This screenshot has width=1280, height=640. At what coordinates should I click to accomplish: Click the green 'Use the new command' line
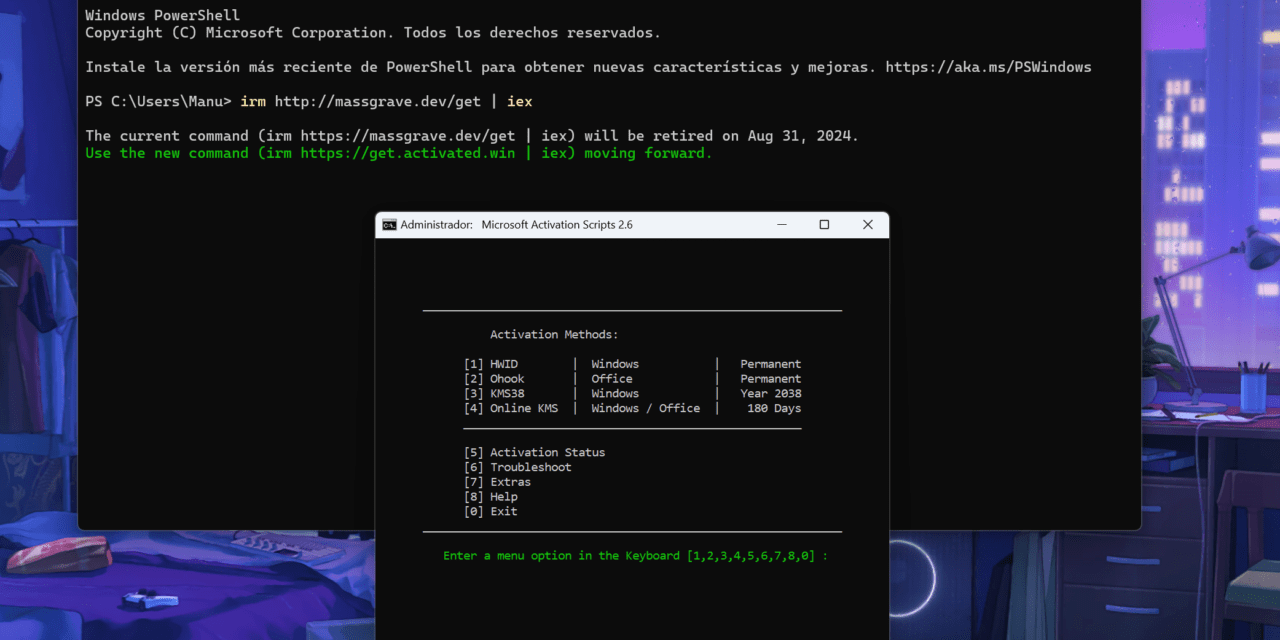pyautogui.click(x=399, y=153)
